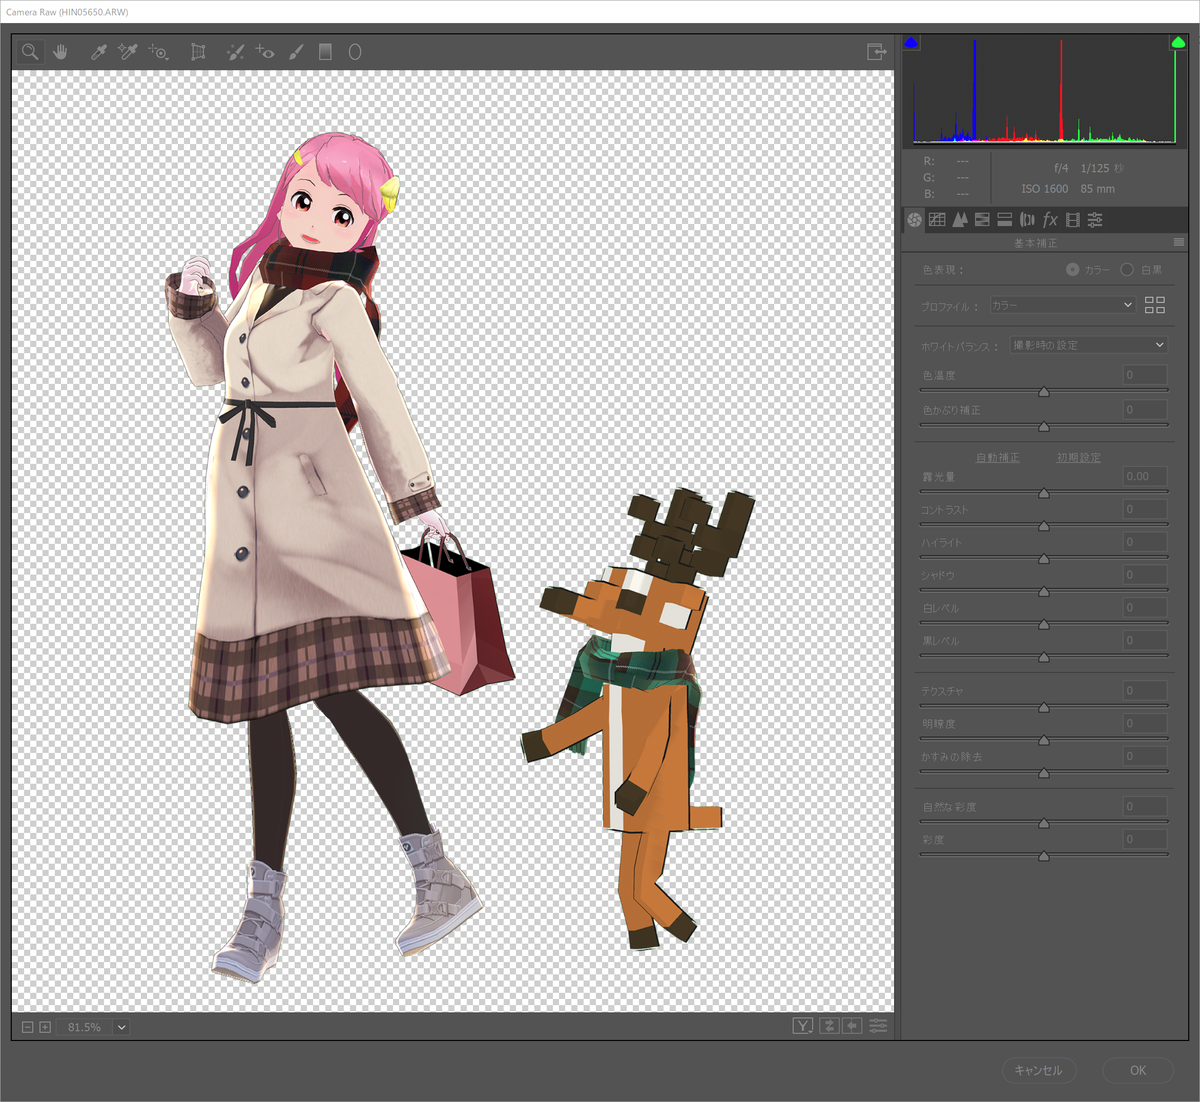The width and height of the screenshot is (1200, 1102).
Task: Click the 白レベル slider handle
Action: click(x=1043, y=625)
